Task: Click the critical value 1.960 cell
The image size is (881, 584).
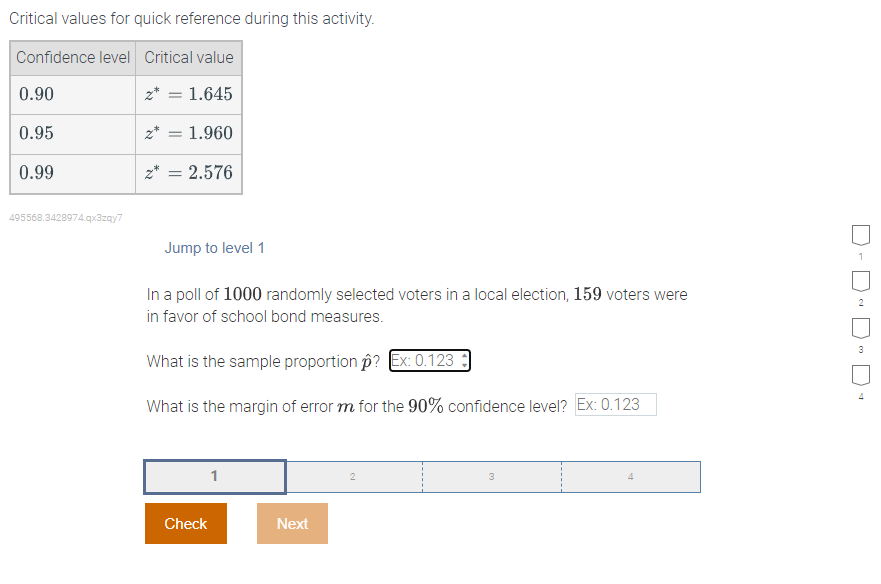Action: point(189,133)
